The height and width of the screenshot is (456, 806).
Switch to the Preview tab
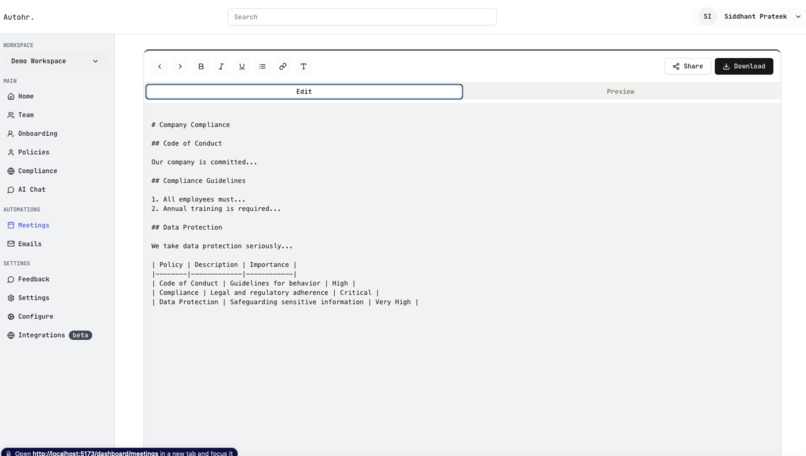(620, 92)
